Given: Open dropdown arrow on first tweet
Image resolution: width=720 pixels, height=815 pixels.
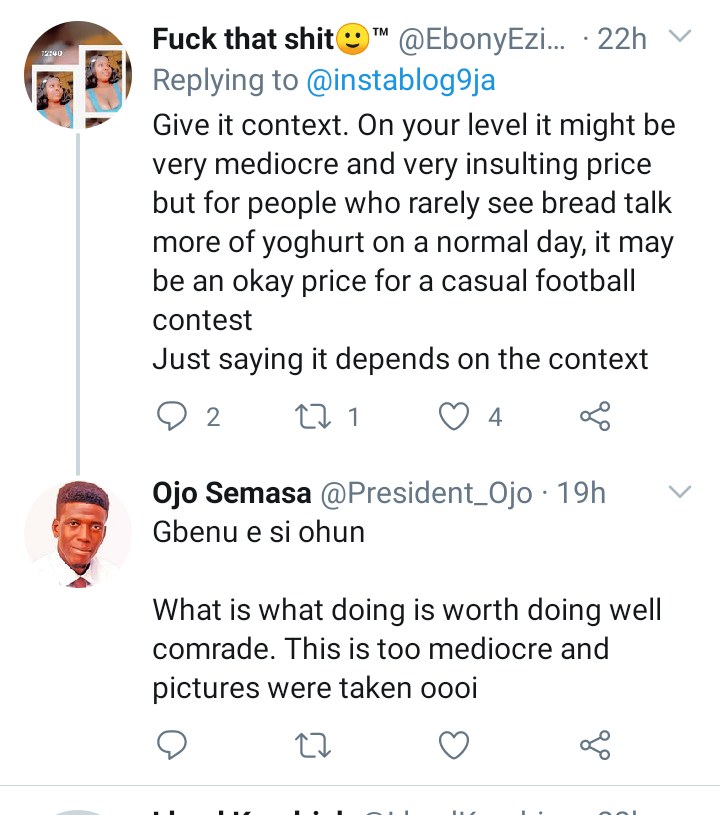Looking at the screenshot, I should pos(679,38).
